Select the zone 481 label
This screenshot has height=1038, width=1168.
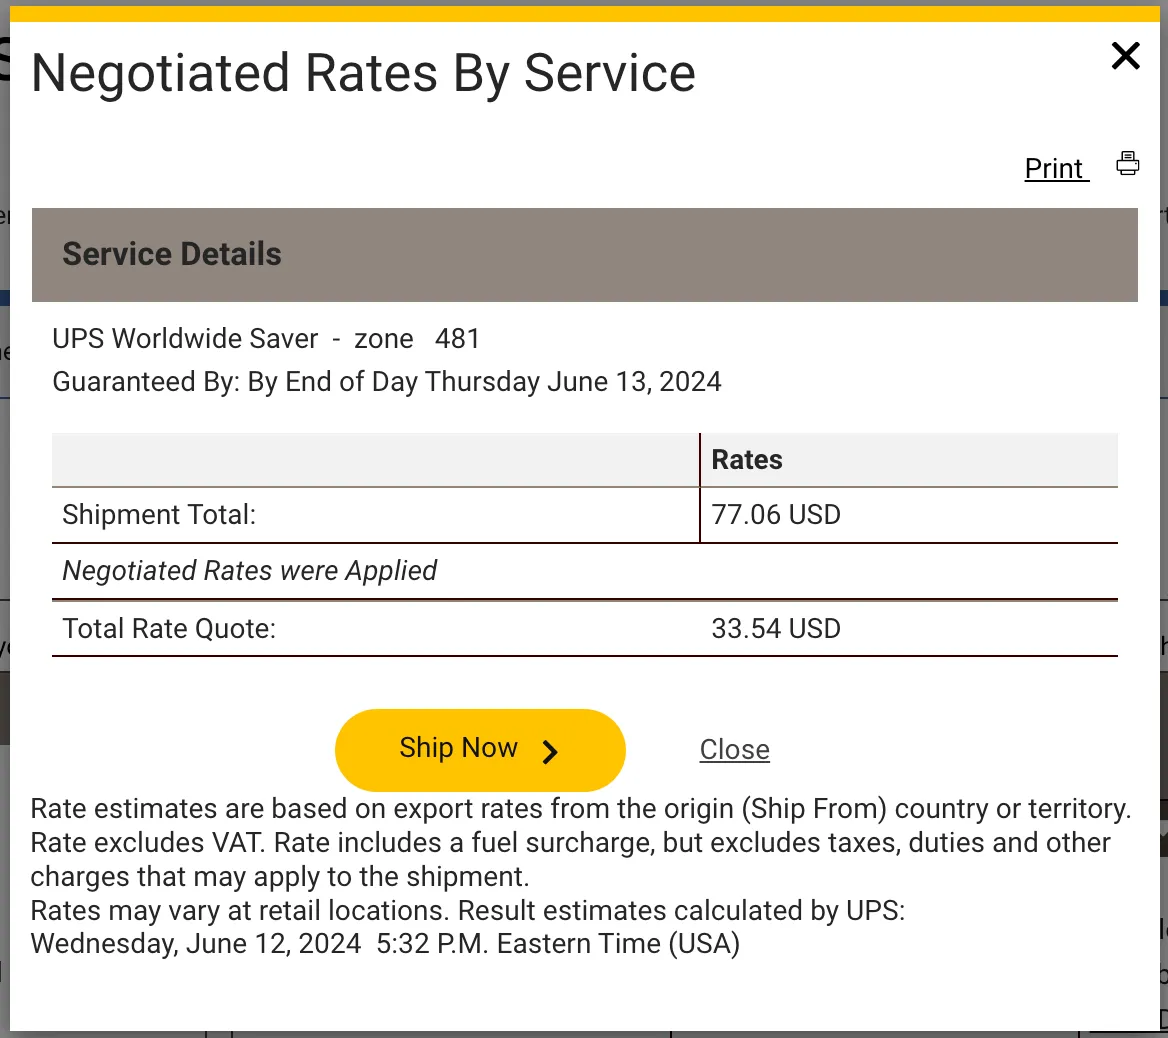(x=416, y=338)
